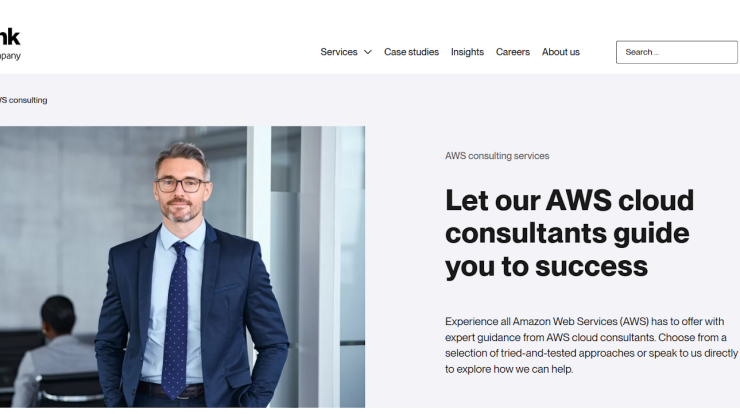Image resolution: width=740 pixels, height=414 pixels.
Task: Click the man's eyeglasses in the photo
Action: pos(181,185)
